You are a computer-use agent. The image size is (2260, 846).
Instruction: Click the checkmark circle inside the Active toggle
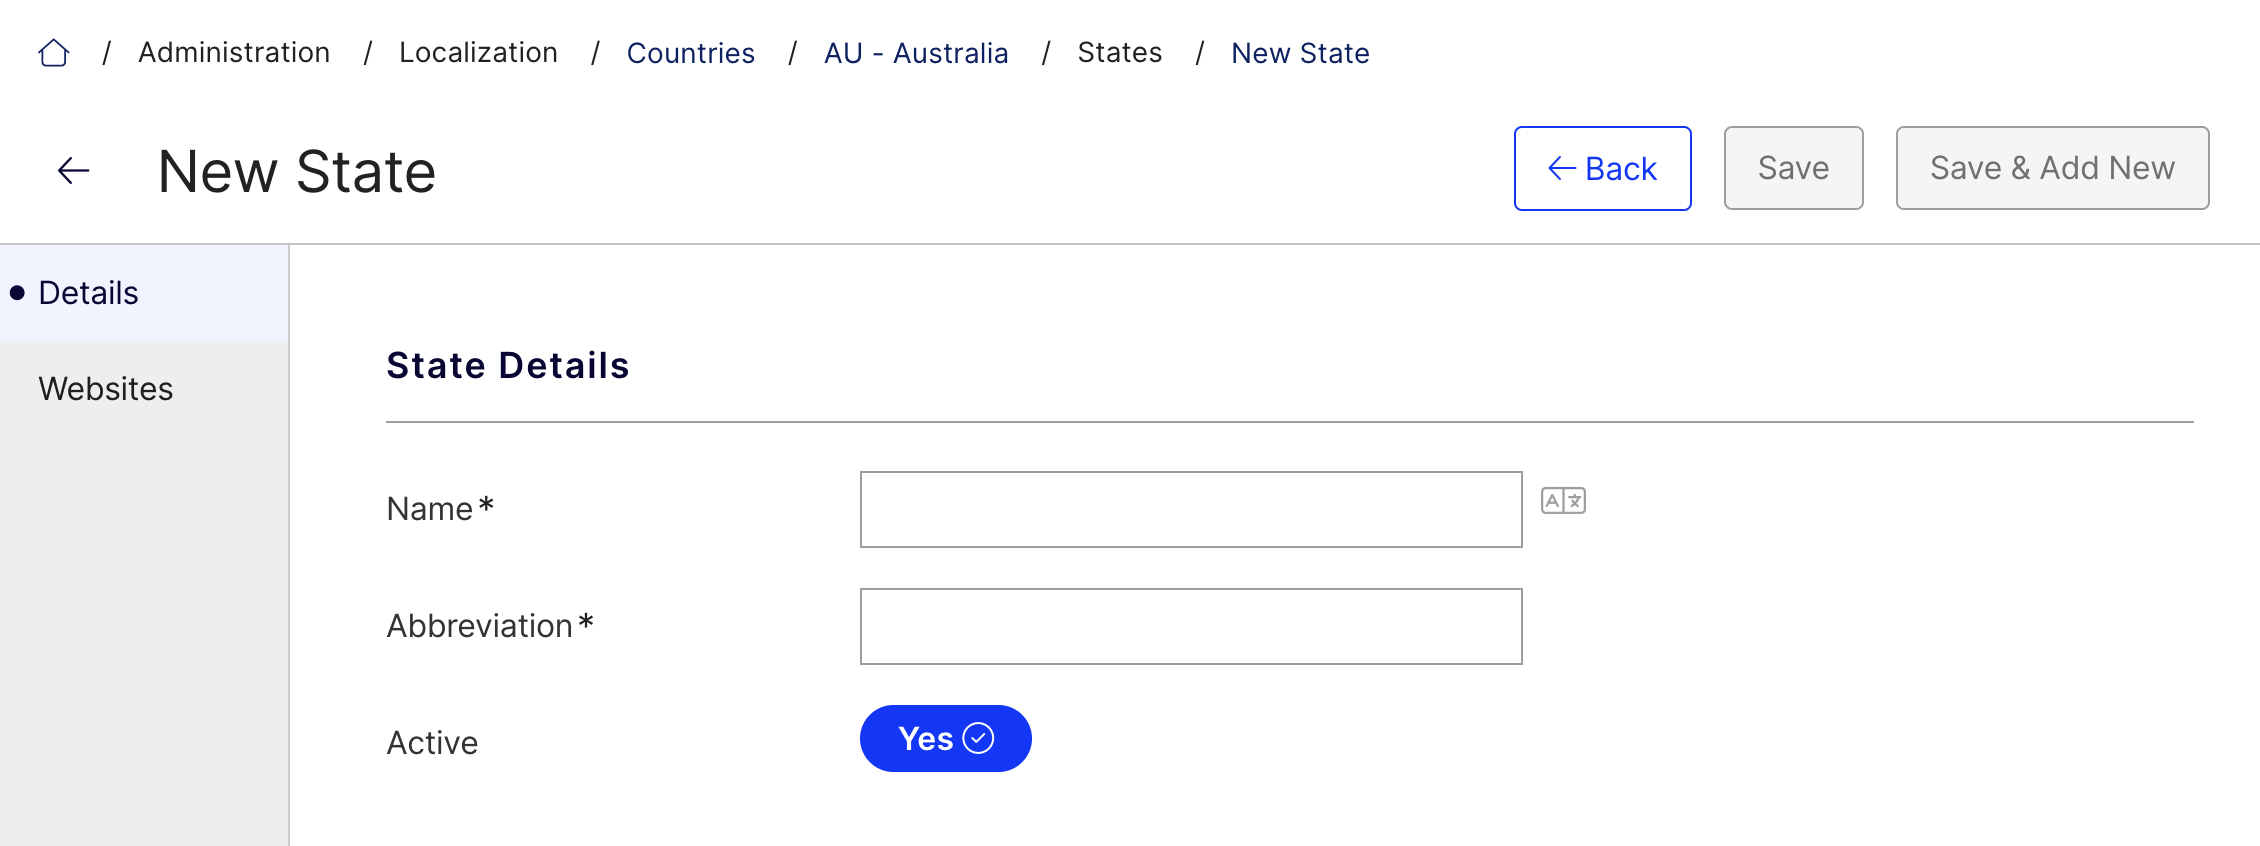pos(977,738)
